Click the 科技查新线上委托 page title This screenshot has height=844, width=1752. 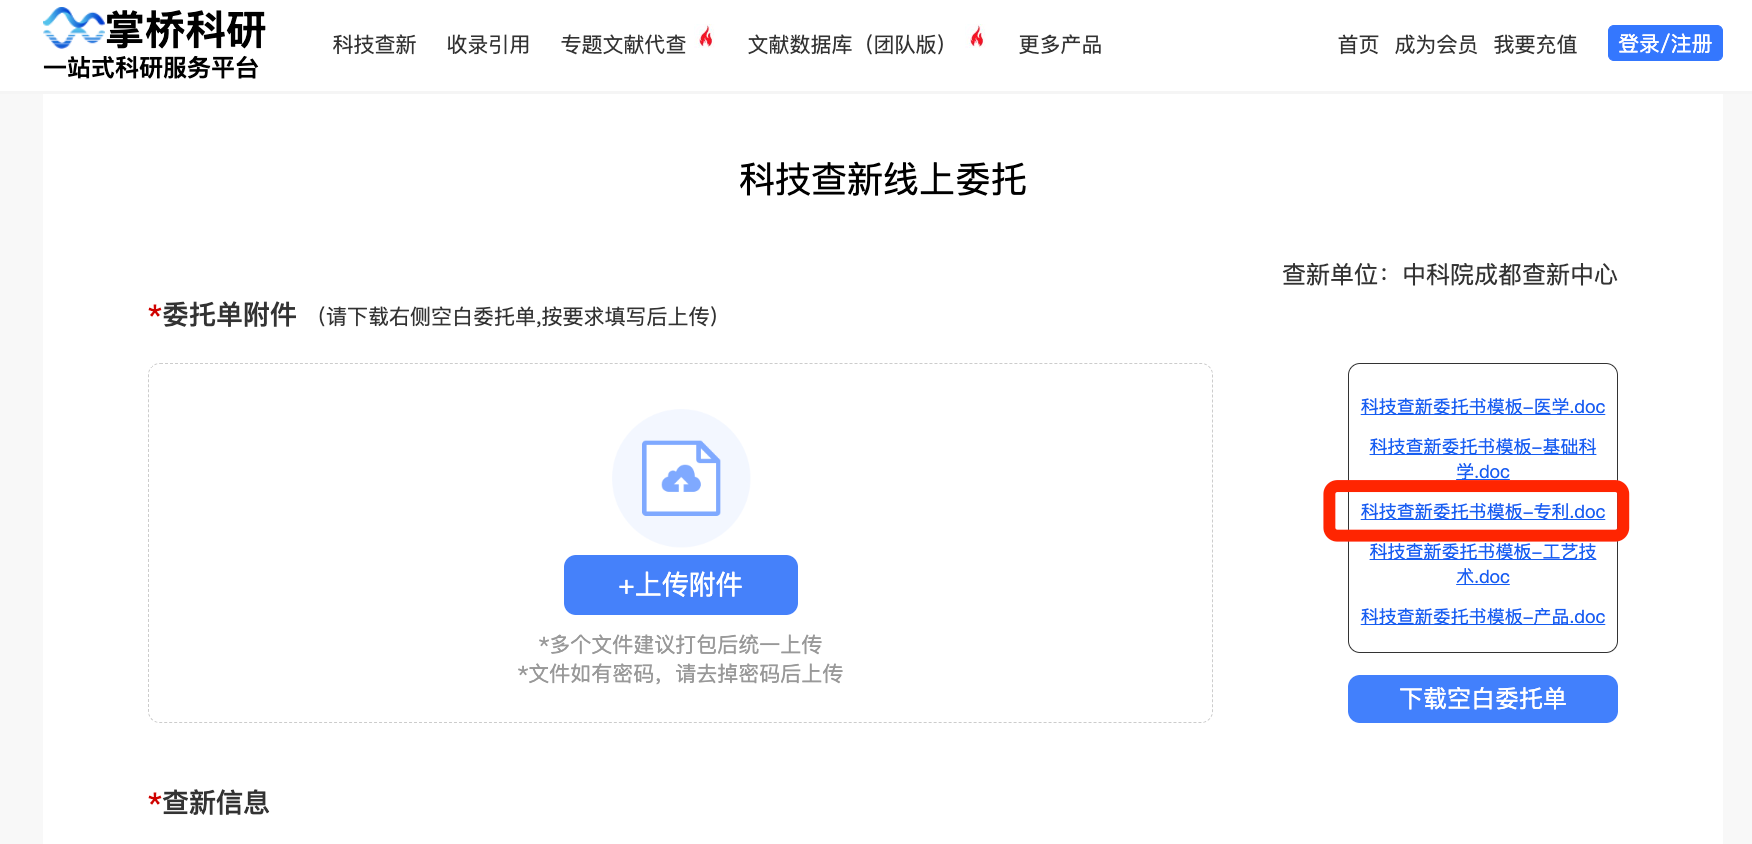pos(883,180)
